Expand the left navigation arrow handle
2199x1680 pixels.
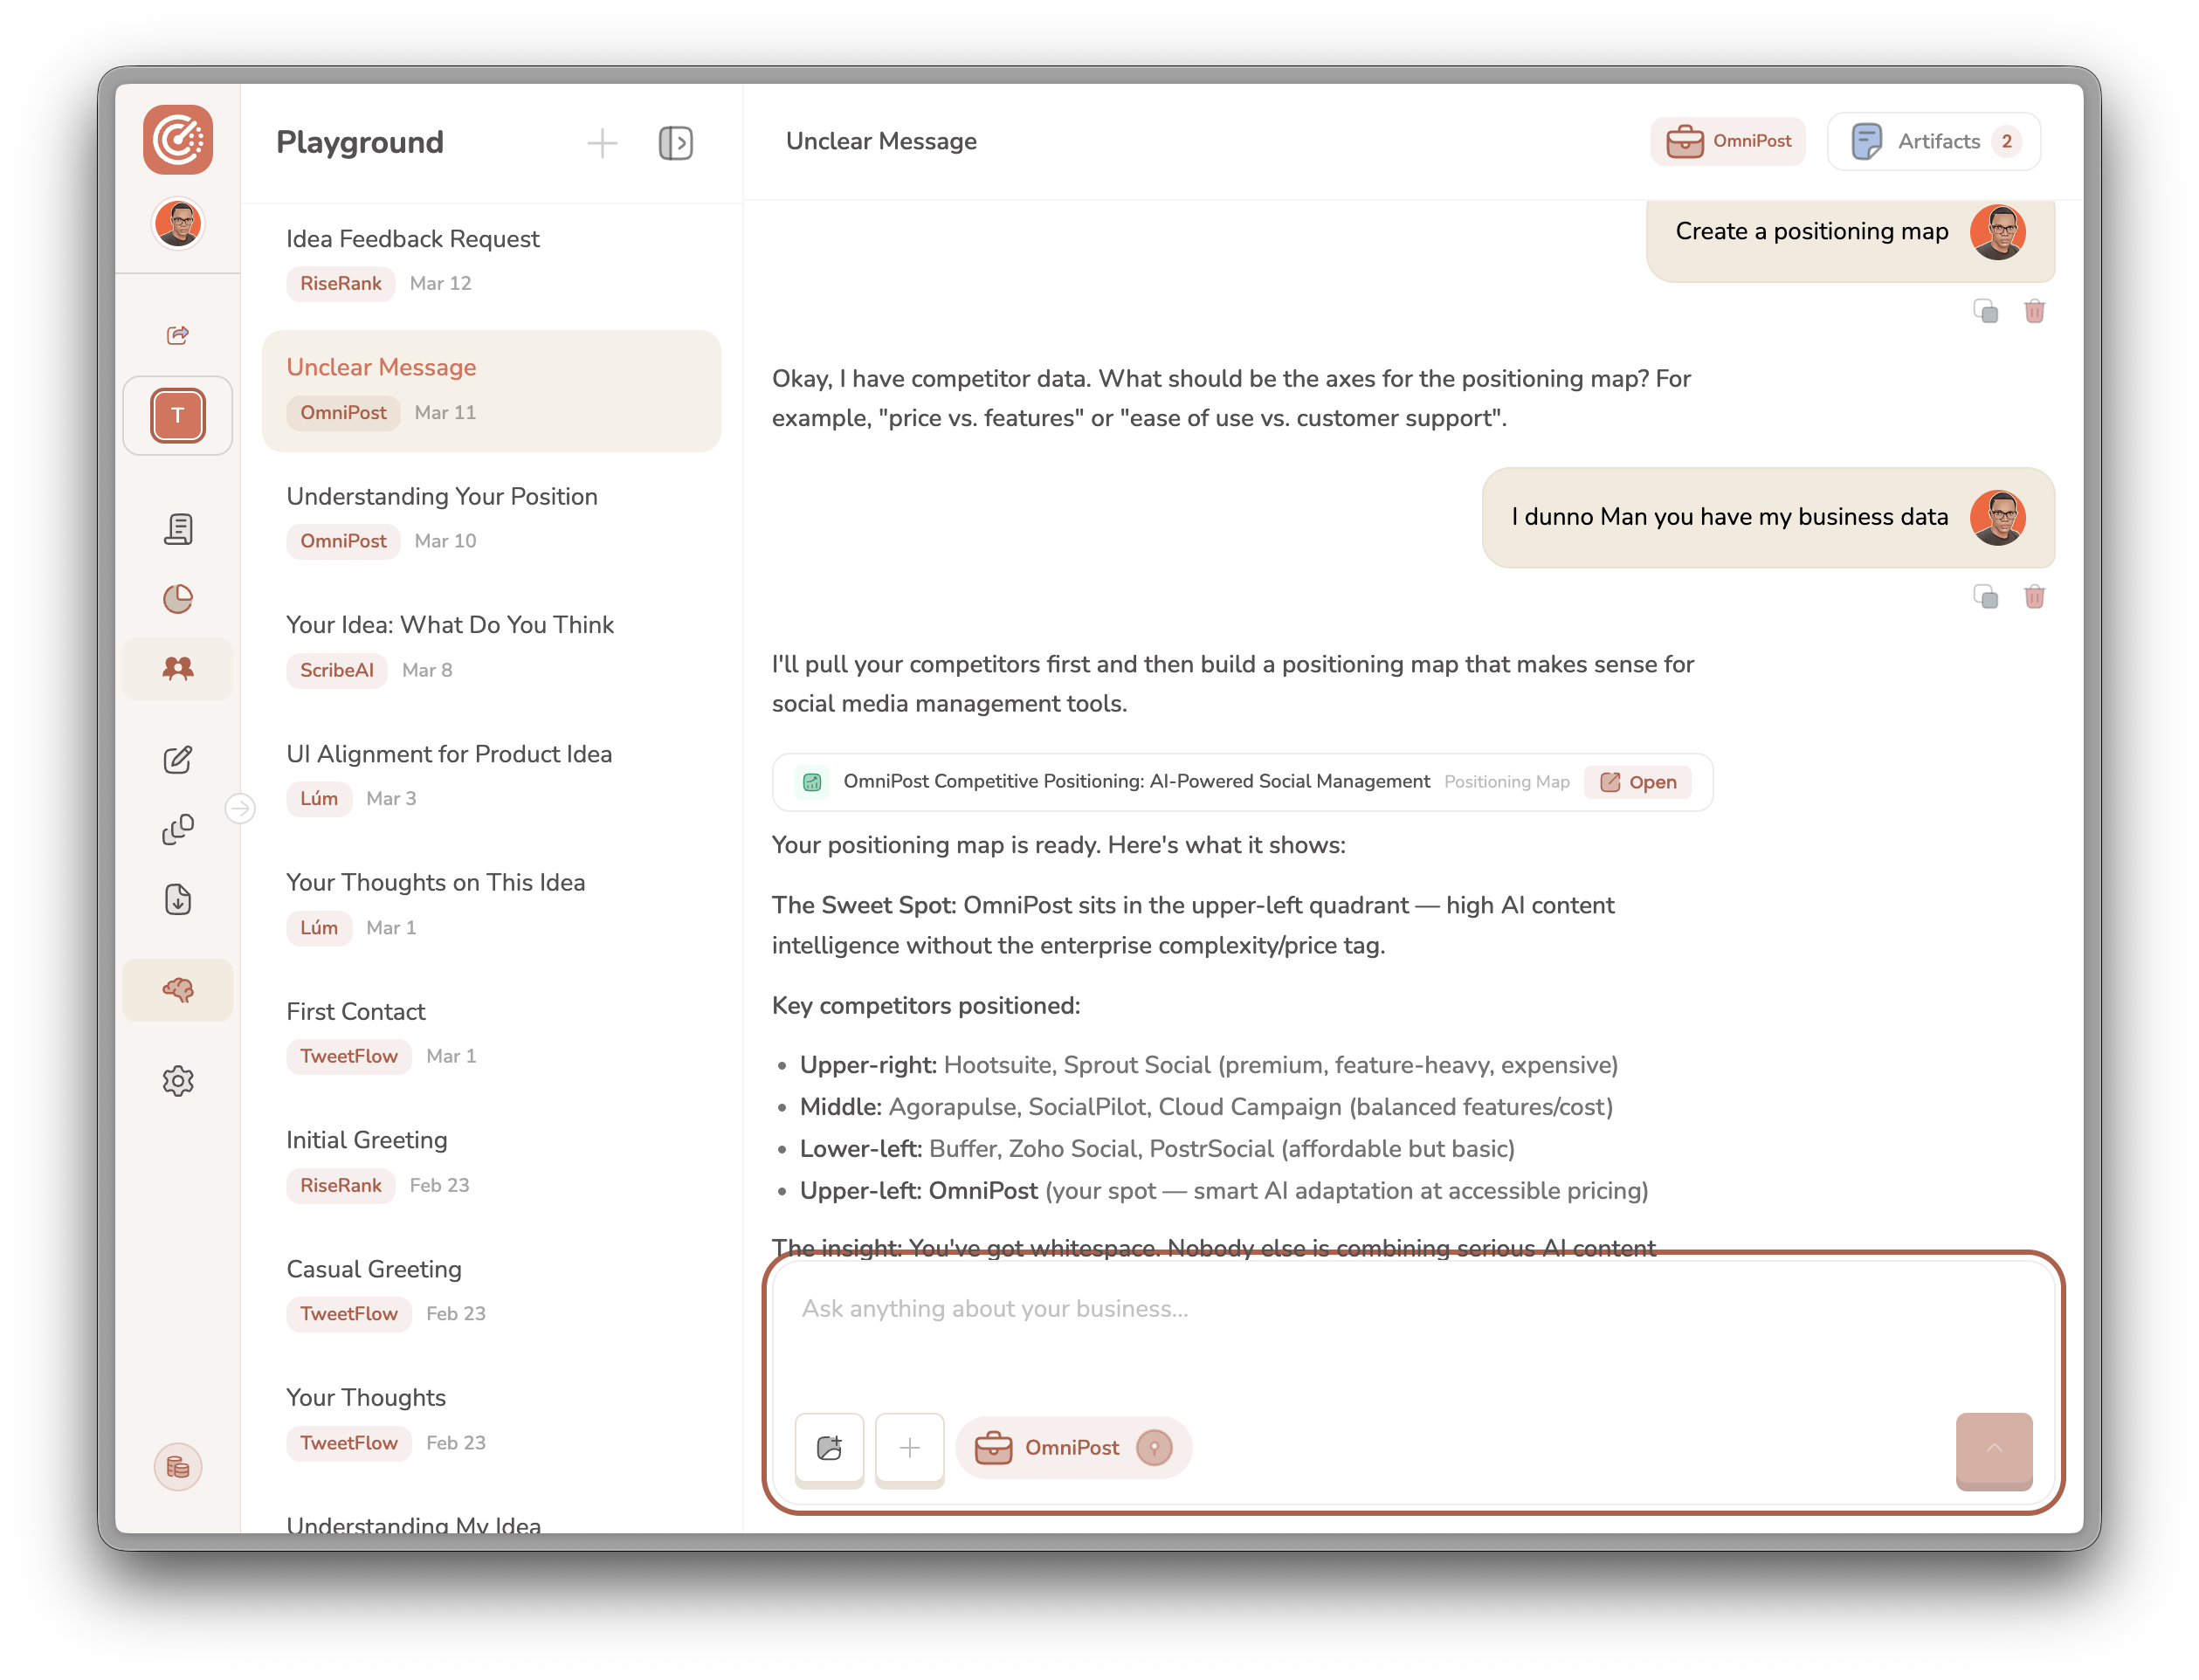[x=240, y=808]
